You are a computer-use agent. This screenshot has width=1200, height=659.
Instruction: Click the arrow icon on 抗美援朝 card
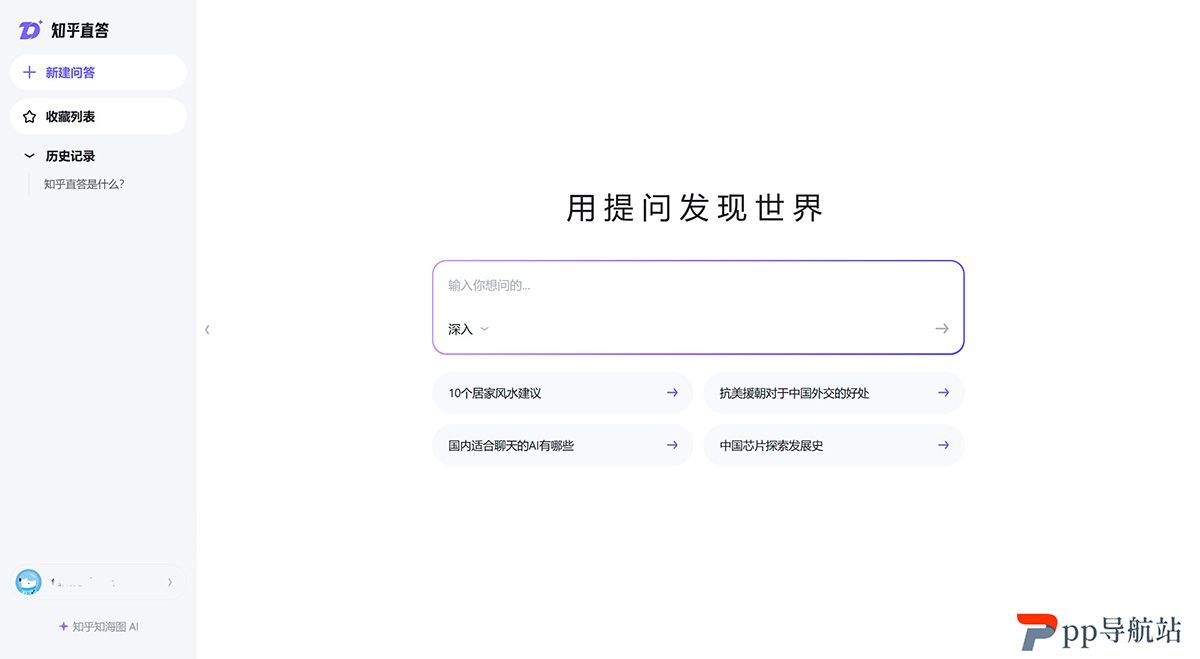pyautogui.click(x=943, y=393)
